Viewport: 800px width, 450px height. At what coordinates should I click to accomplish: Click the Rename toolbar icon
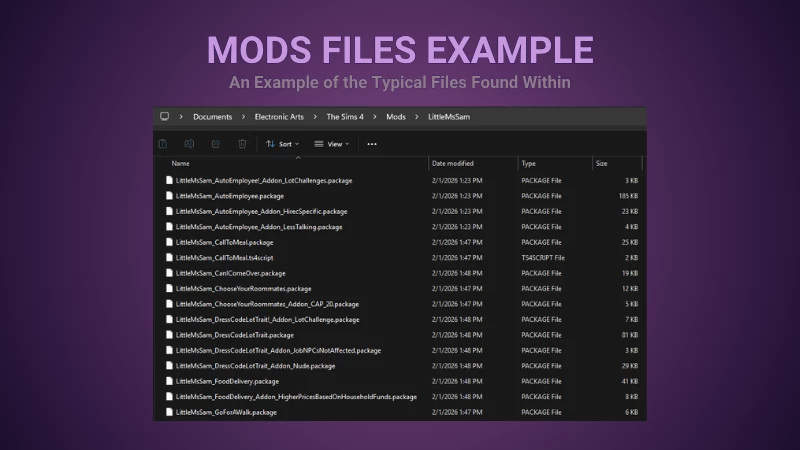click(x=189, y=144)
